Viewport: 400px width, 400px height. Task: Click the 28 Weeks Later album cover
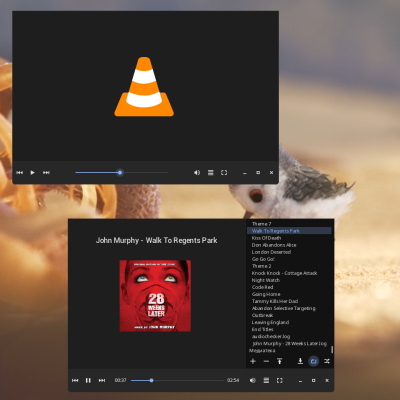pos(155,296)
